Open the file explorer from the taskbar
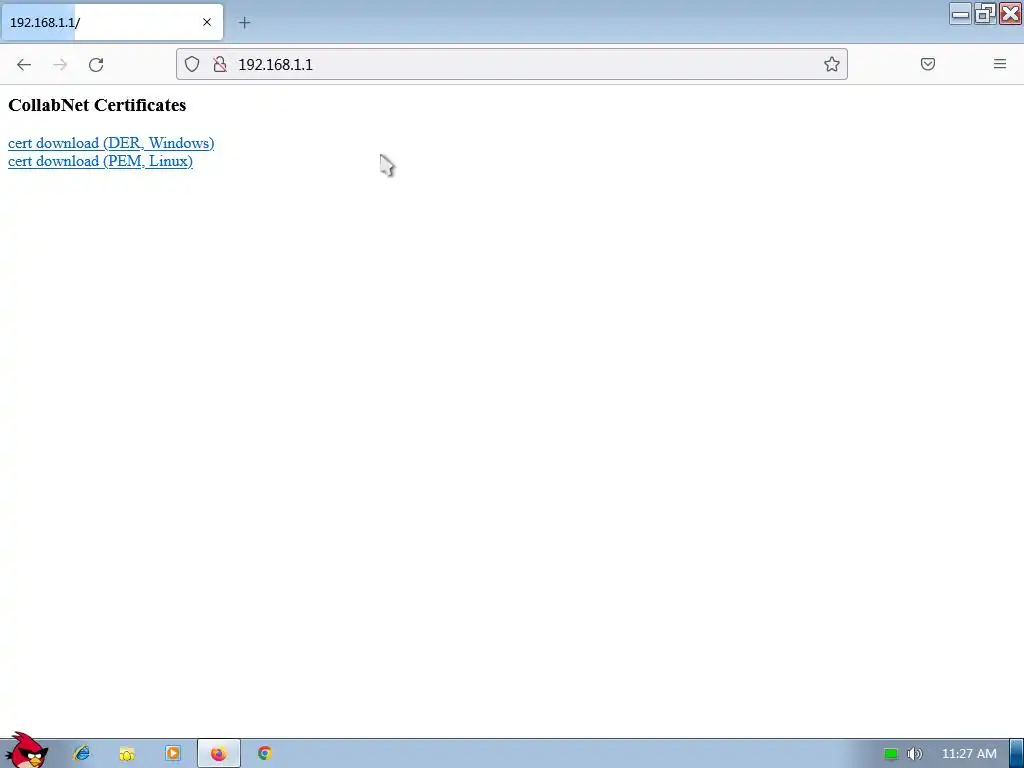 (x=127, y=754)
